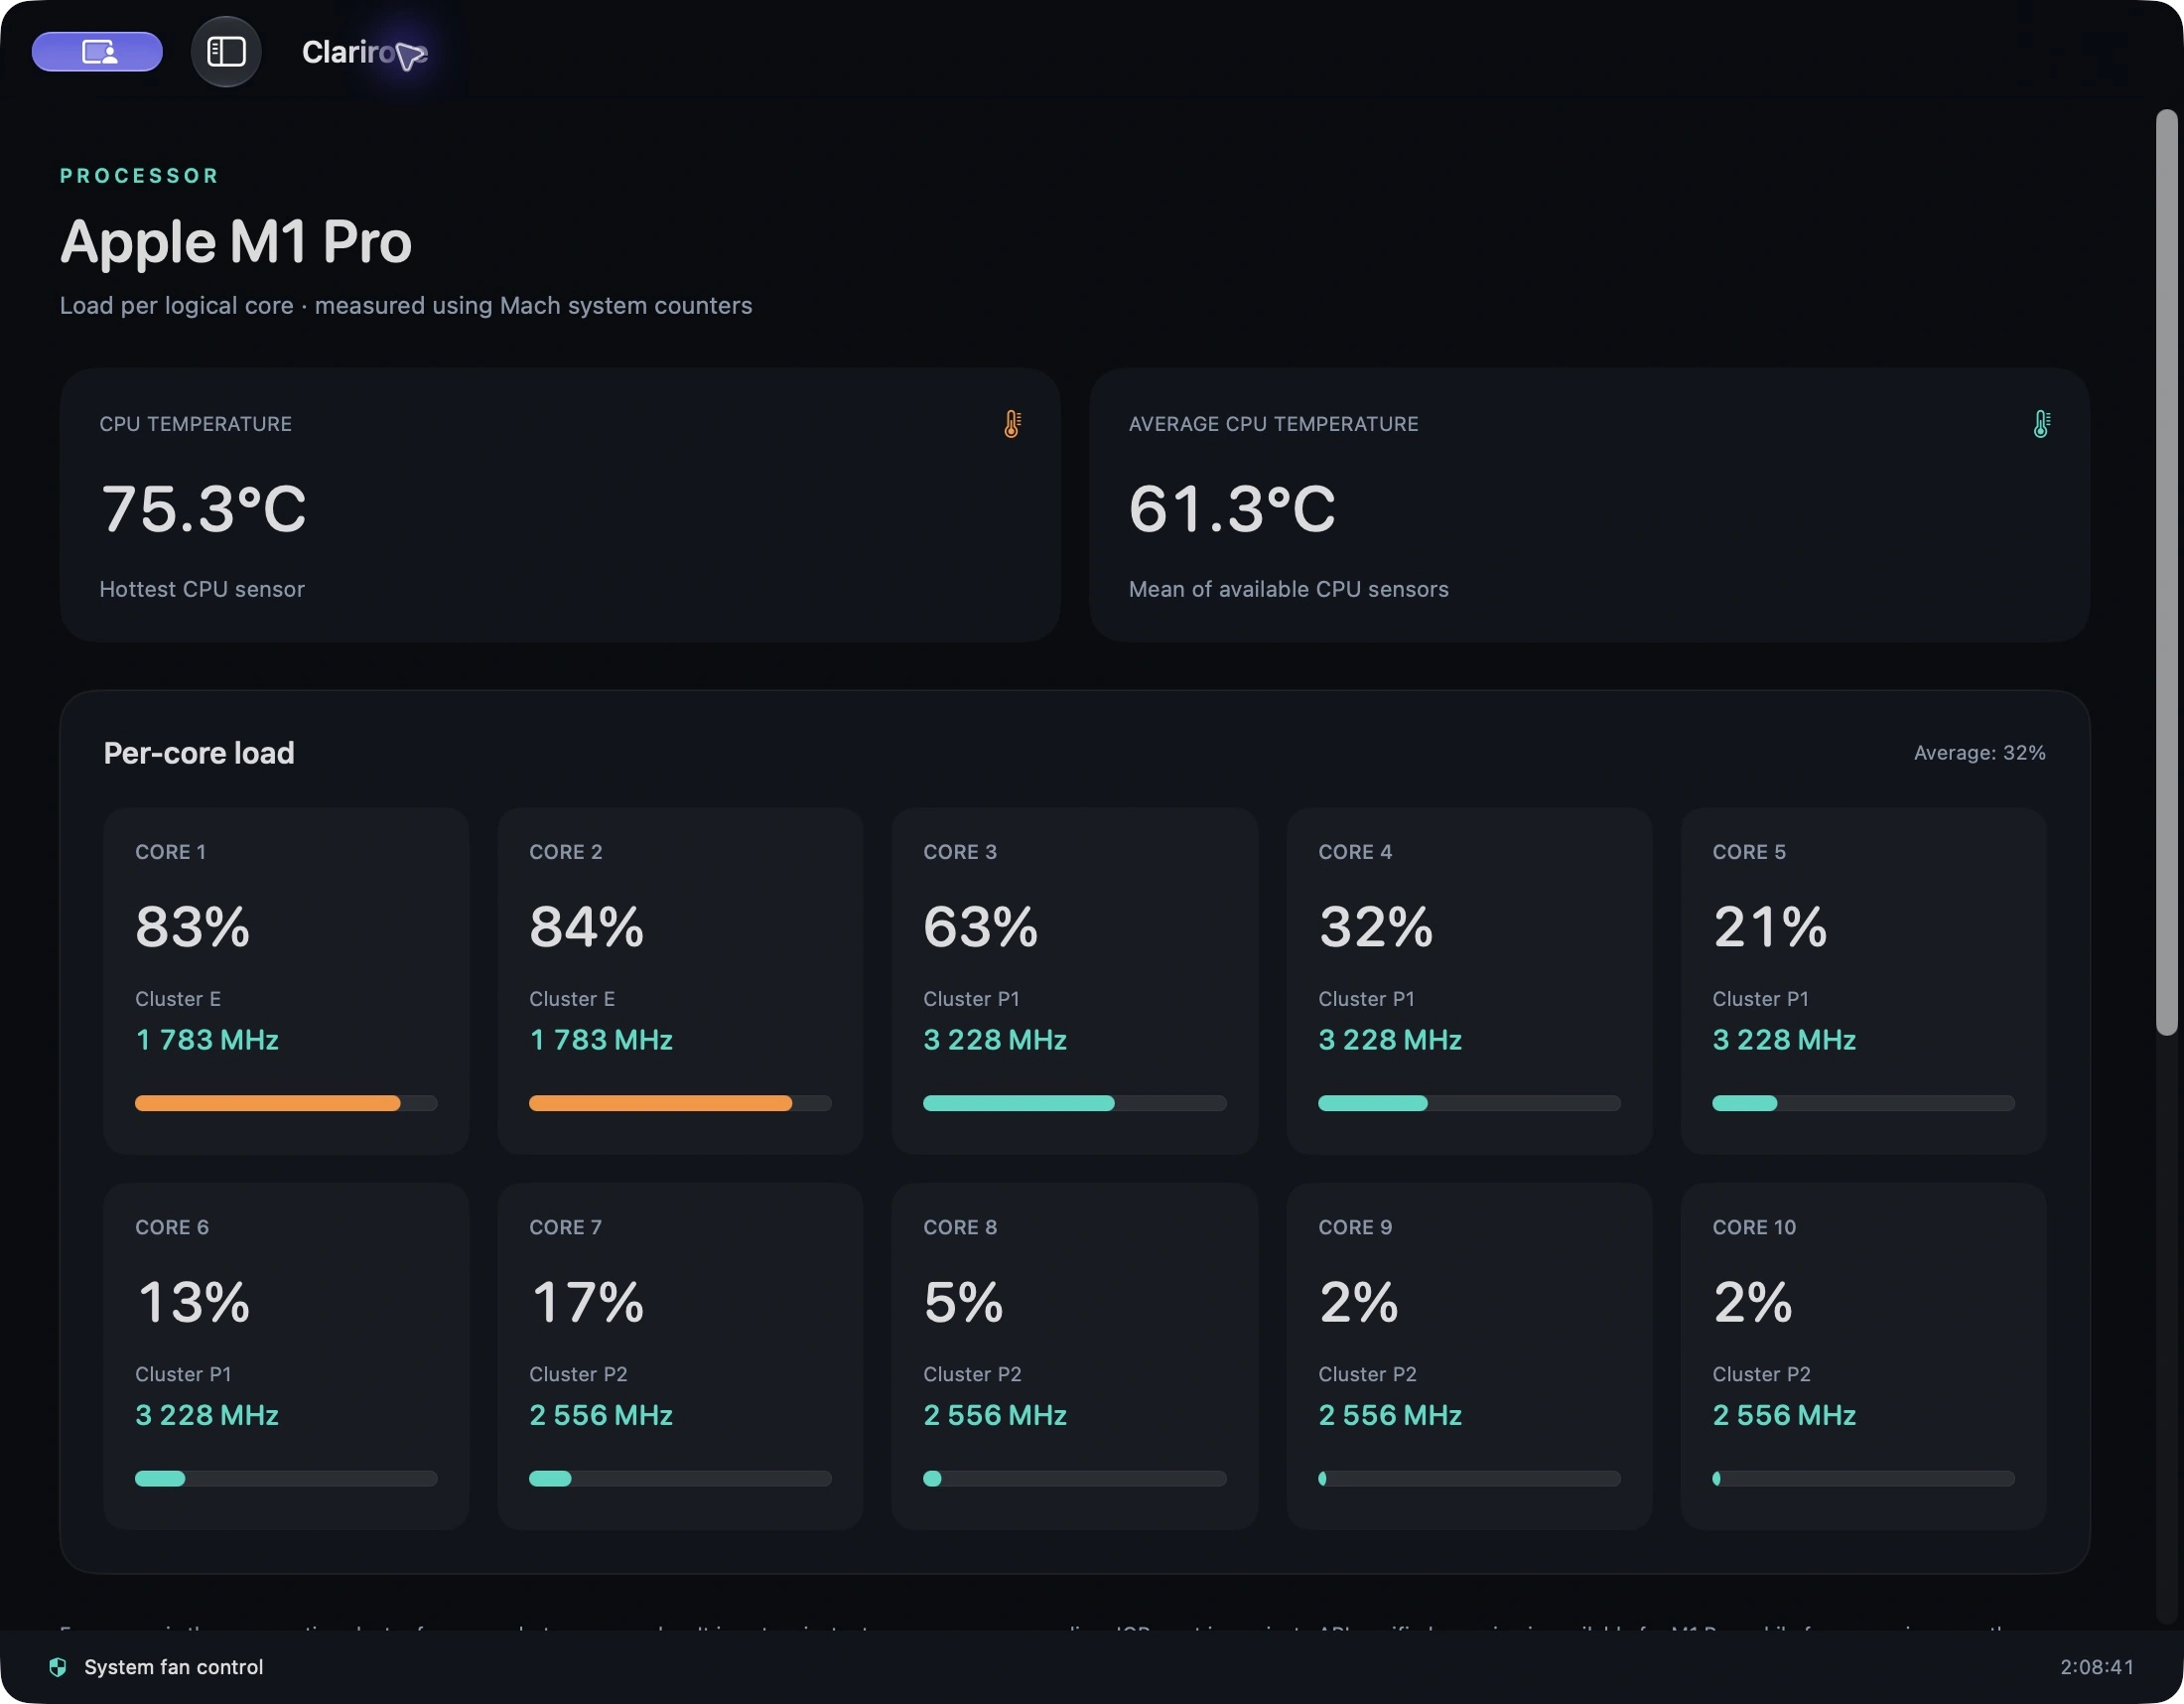Click the Core 1 orange load bar
The height and width of the screenshot is (1704, 2184).
click(x=286, y=1103)
